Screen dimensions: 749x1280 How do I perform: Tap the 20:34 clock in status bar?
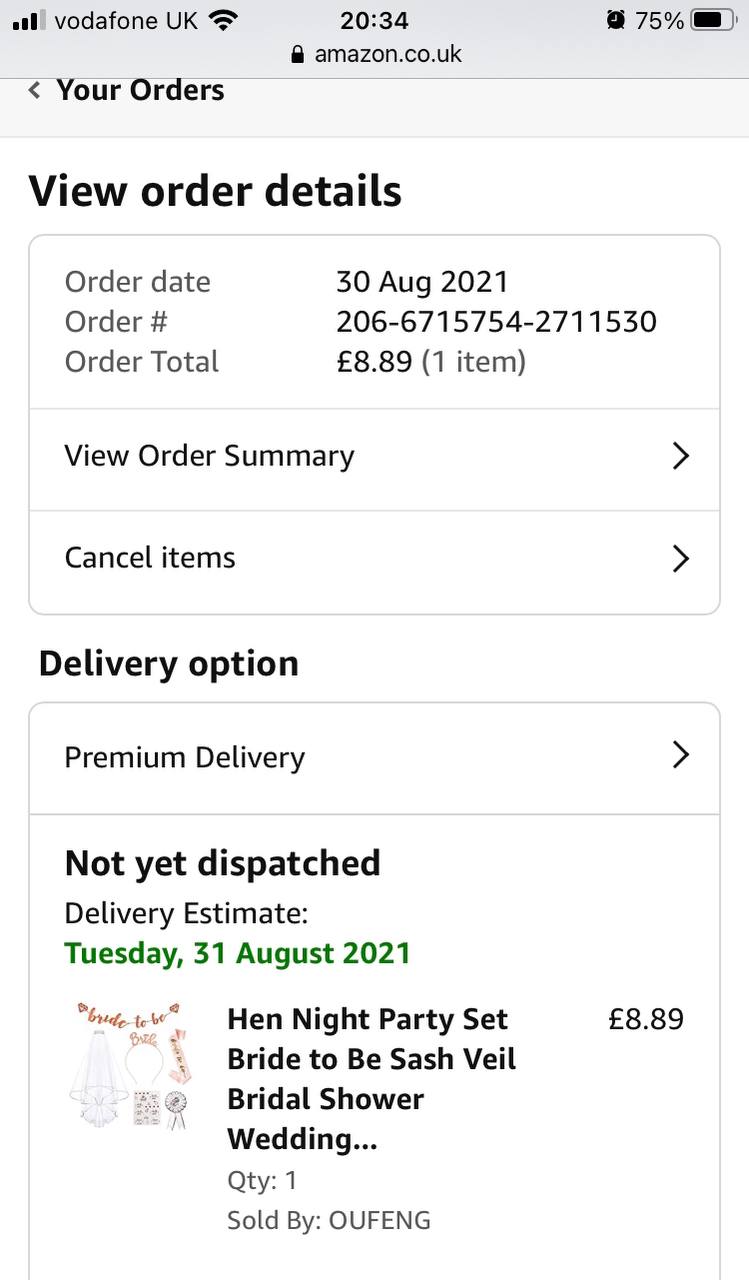pyautogui.click(x=374, y=20)
